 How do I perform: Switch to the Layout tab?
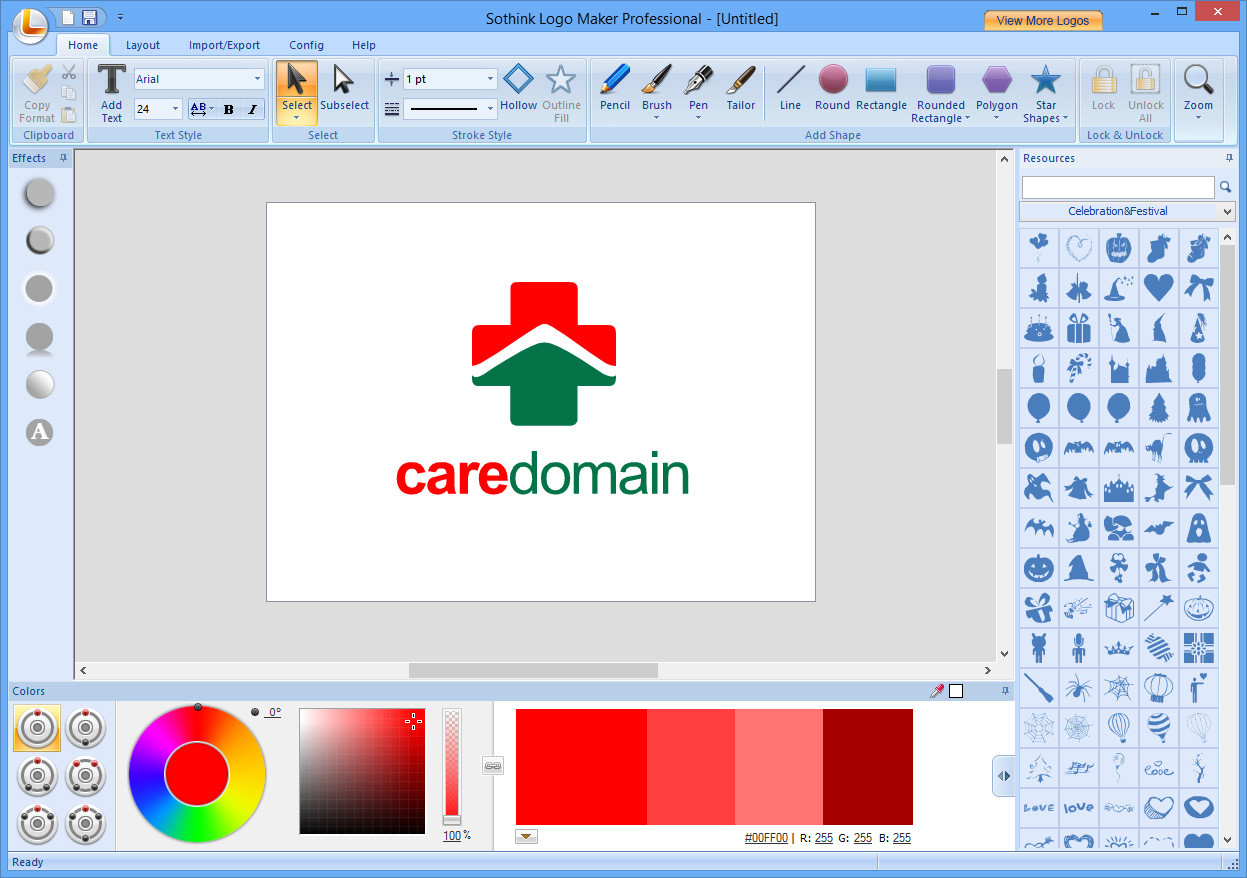(x=142, y=44)
